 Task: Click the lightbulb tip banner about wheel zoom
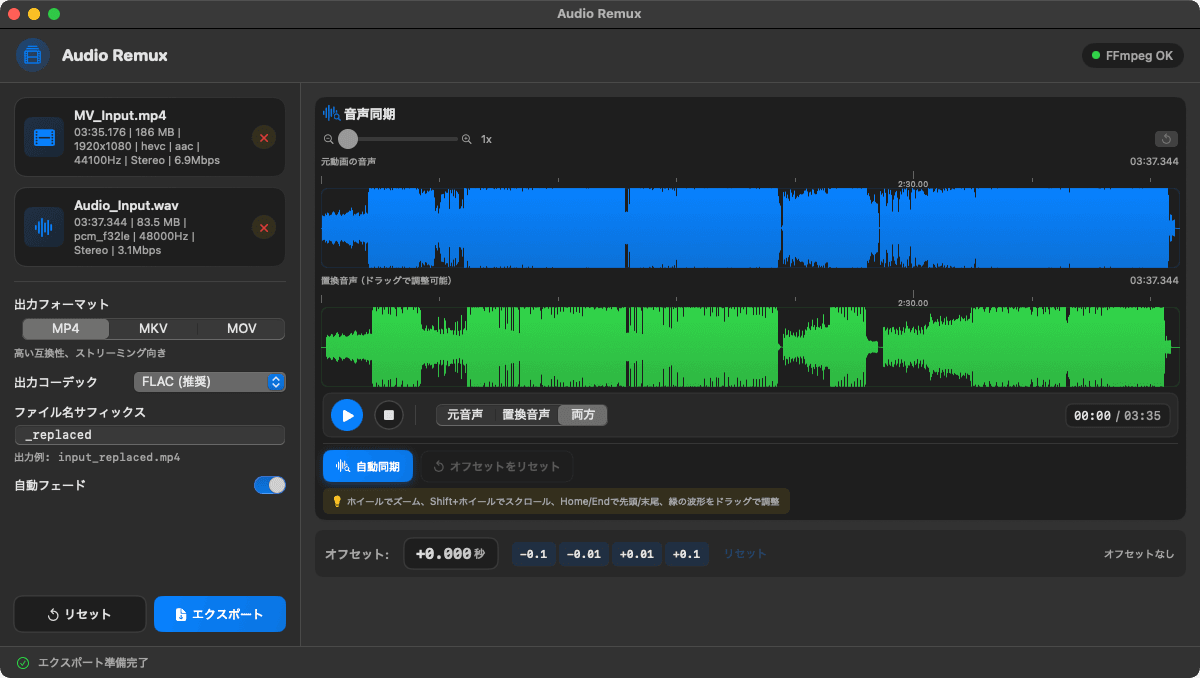(554, 501)
